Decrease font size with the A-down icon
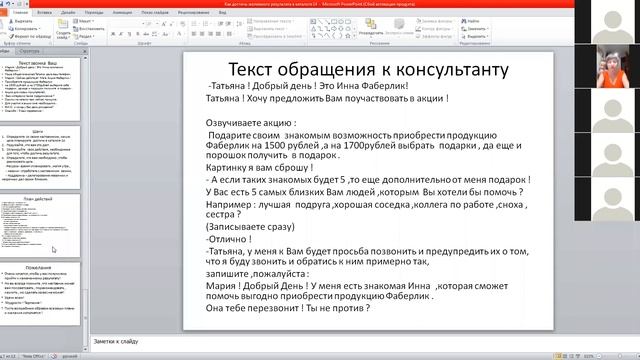 coord(171,24)
